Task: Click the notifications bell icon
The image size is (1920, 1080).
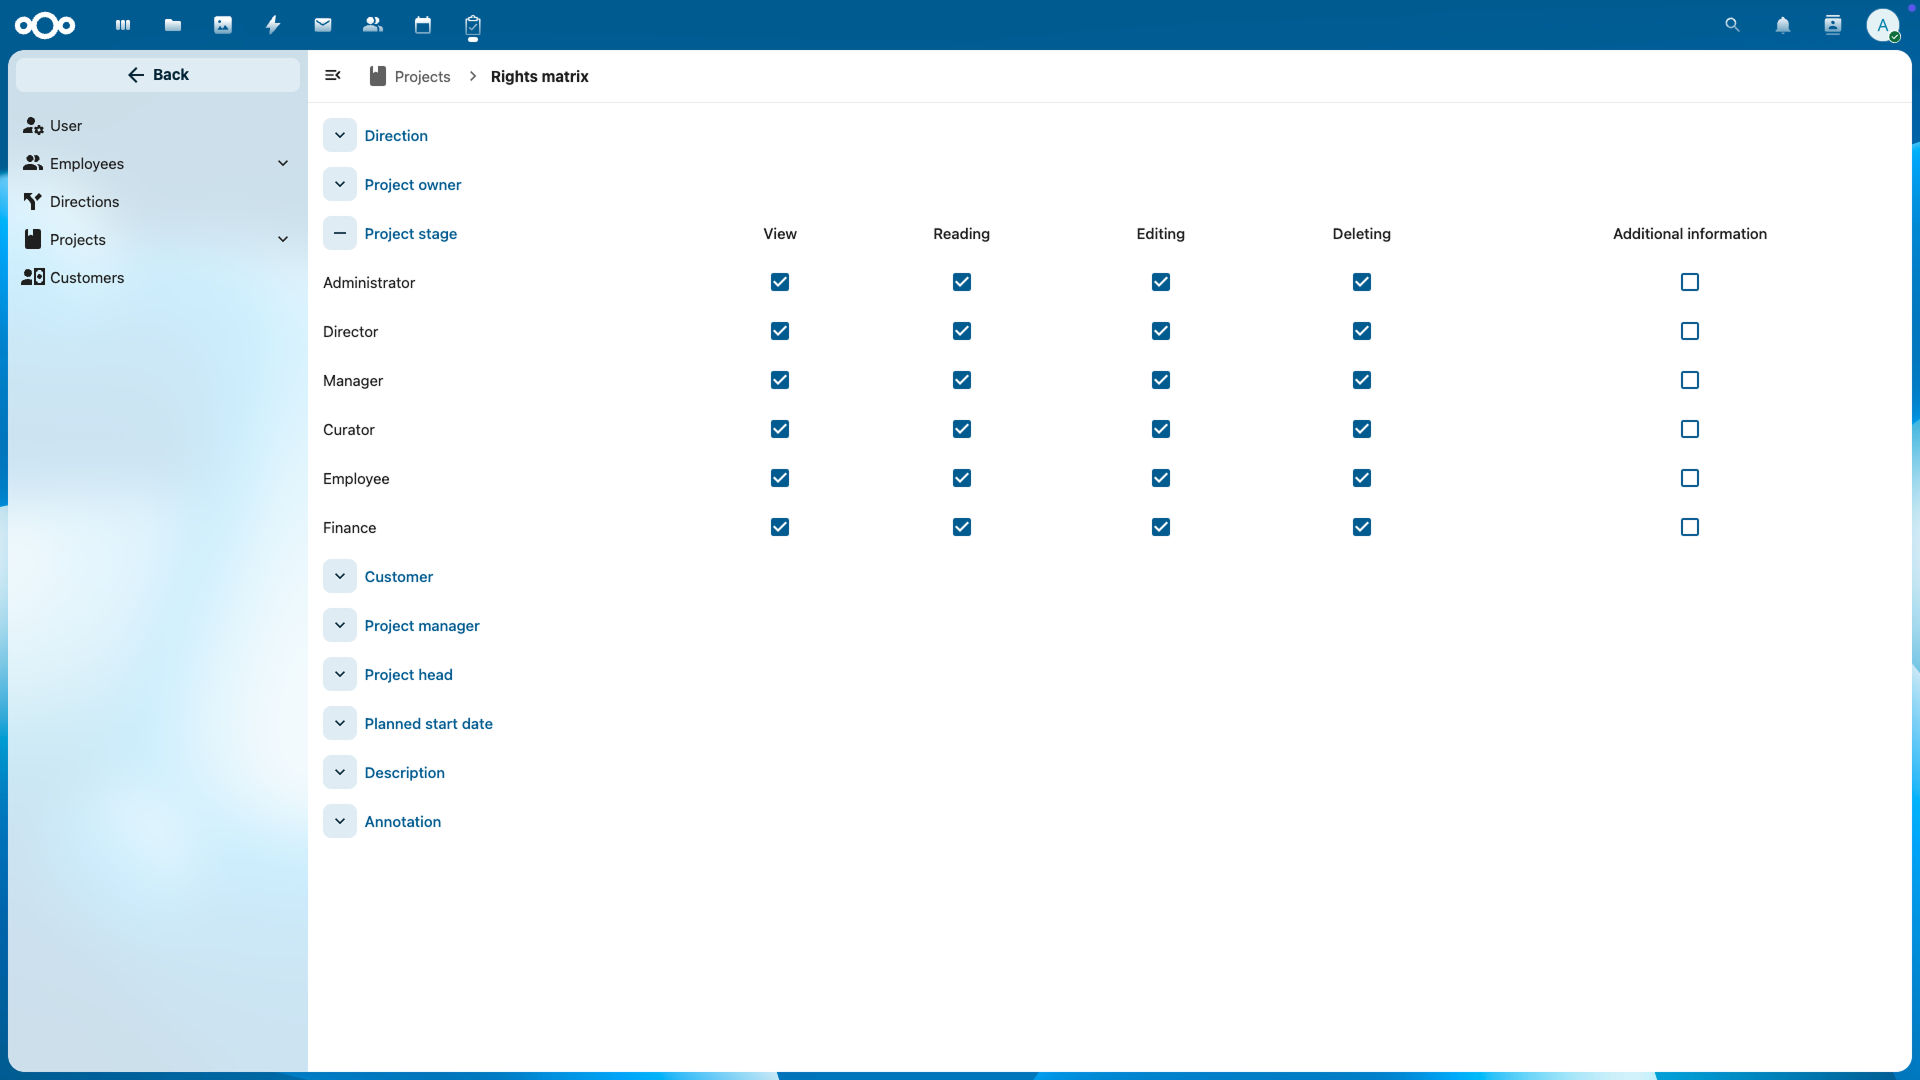Action: (x=1783, y=25)
